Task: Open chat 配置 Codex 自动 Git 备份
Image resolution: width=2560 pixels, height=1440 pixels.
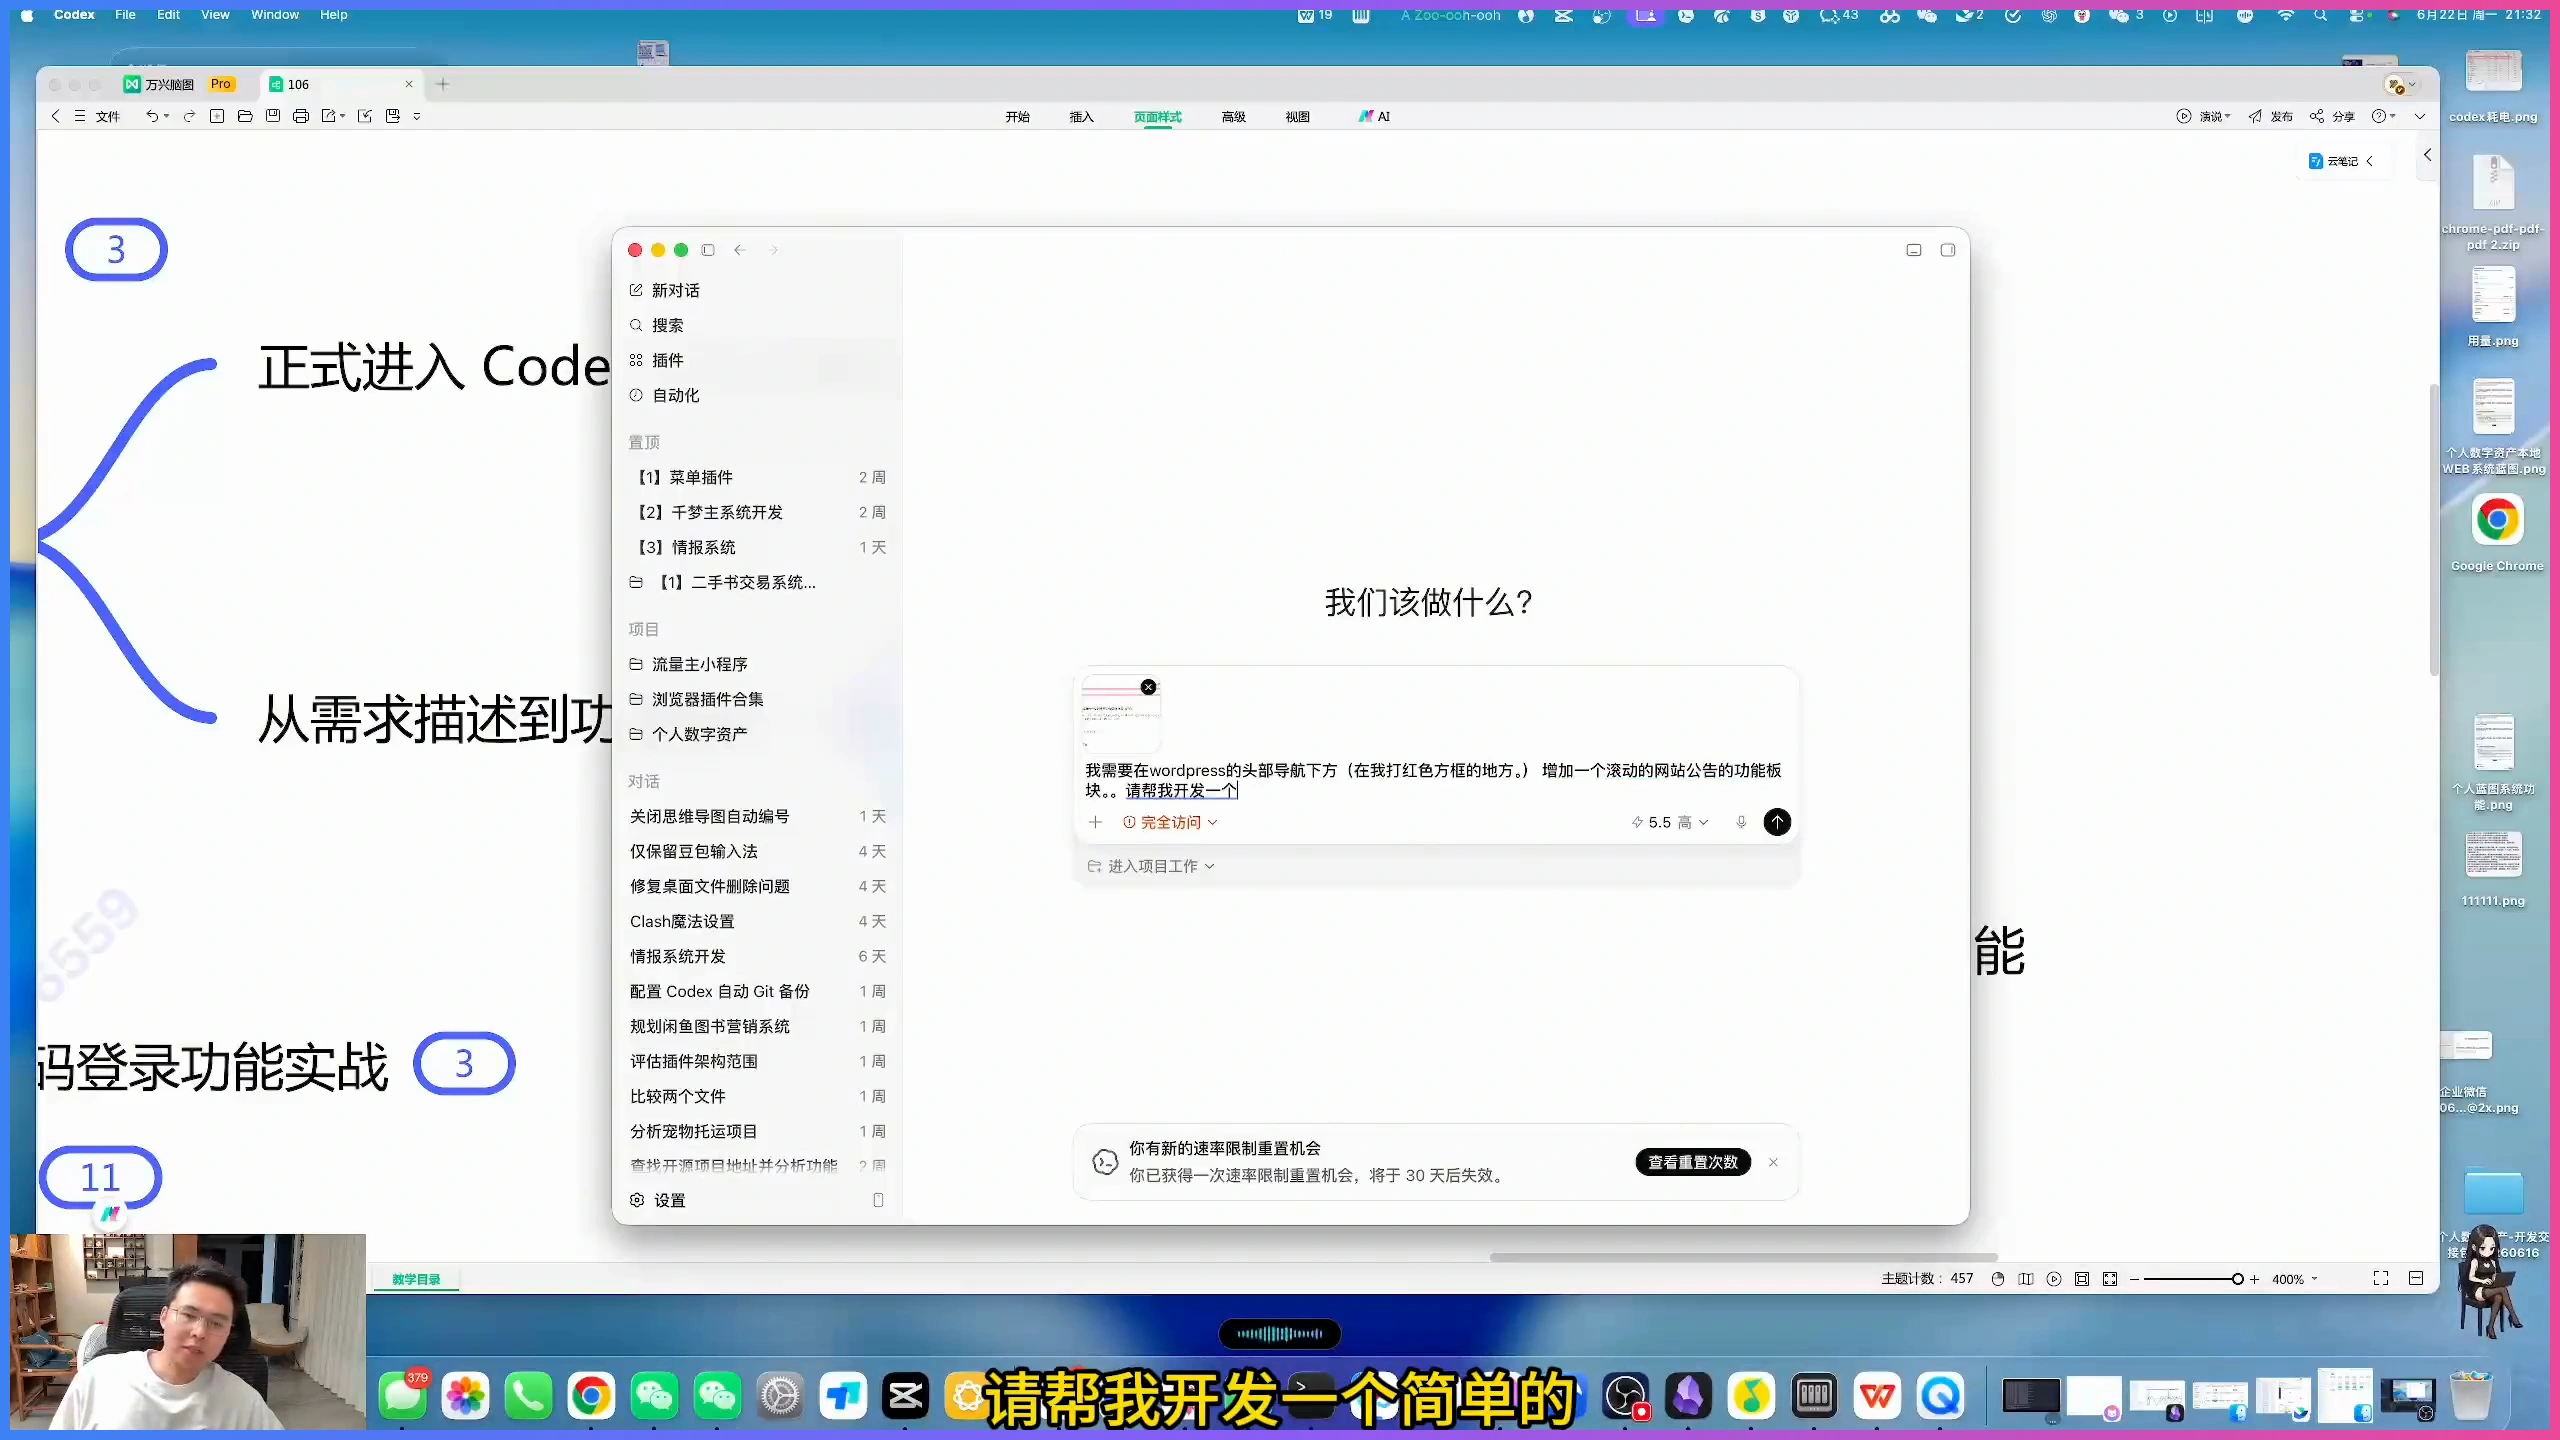Action: [x=760, y=991]
